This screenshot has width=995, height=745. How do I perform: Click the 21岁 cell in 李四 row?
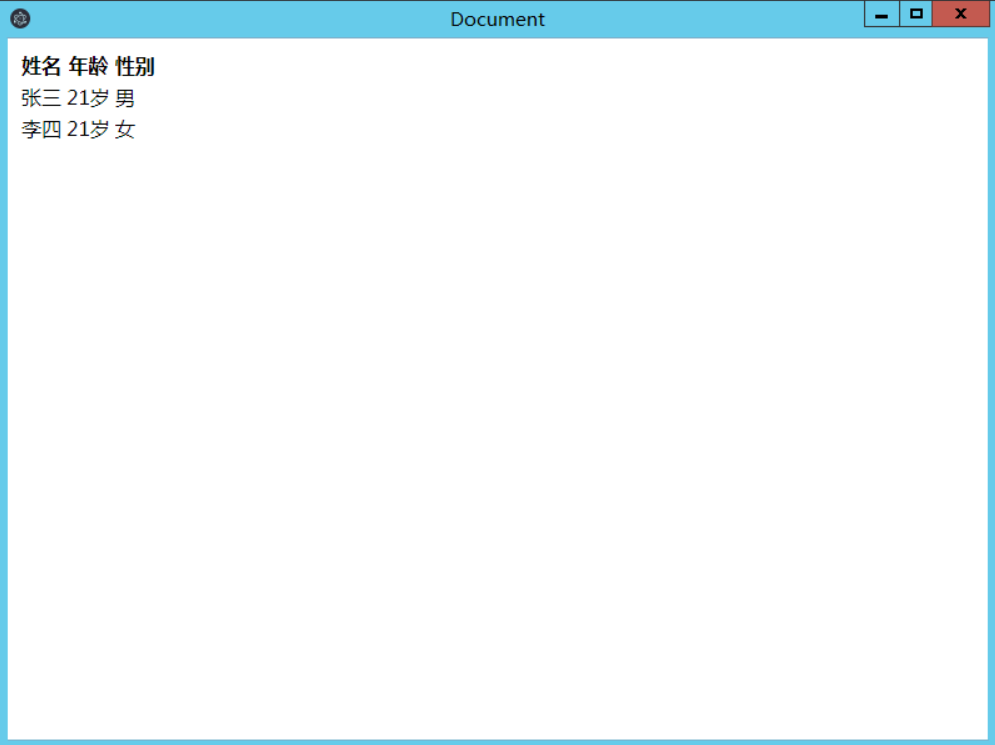click(88, 129)
